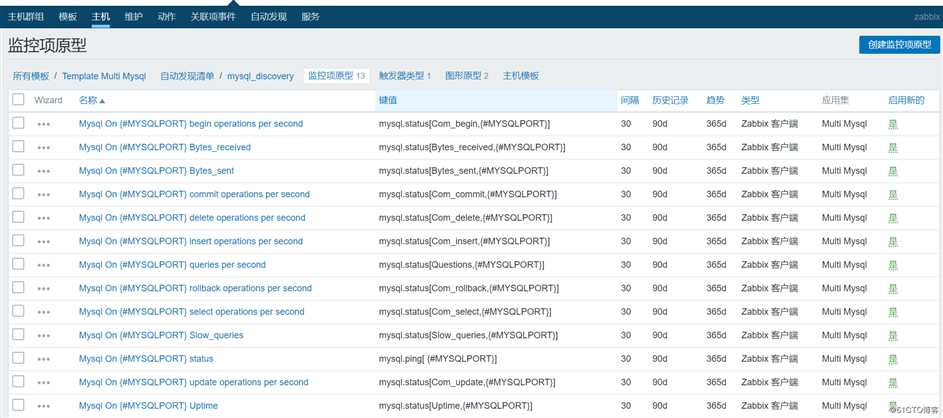Toggle enabled 是 for status row
Image resolution: width=943 pixels, height=418 pixels.
coord(892,358)
